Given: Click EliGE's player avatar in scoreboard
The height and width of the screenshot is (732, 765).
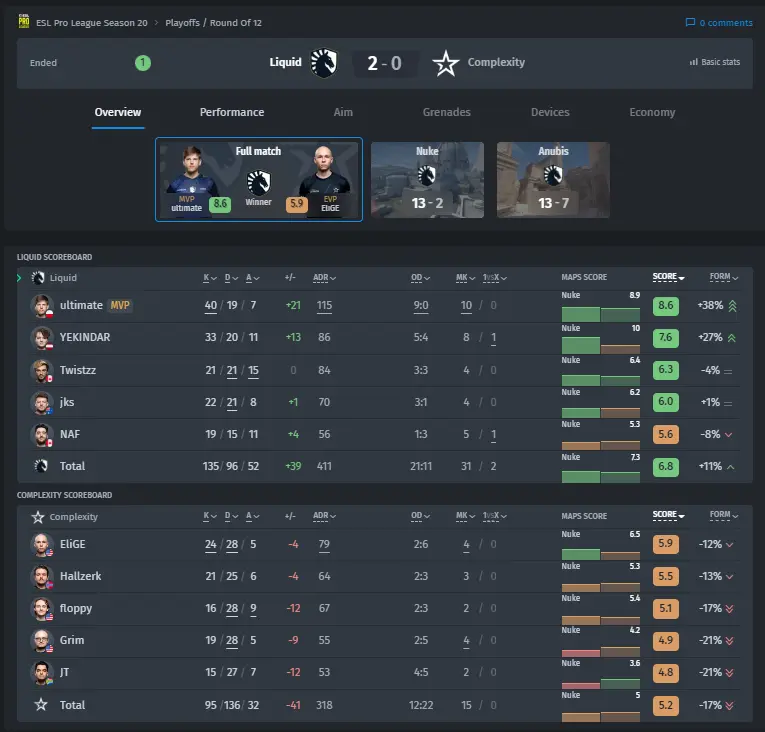Looking at the screenshot, I should pos(42,545).
